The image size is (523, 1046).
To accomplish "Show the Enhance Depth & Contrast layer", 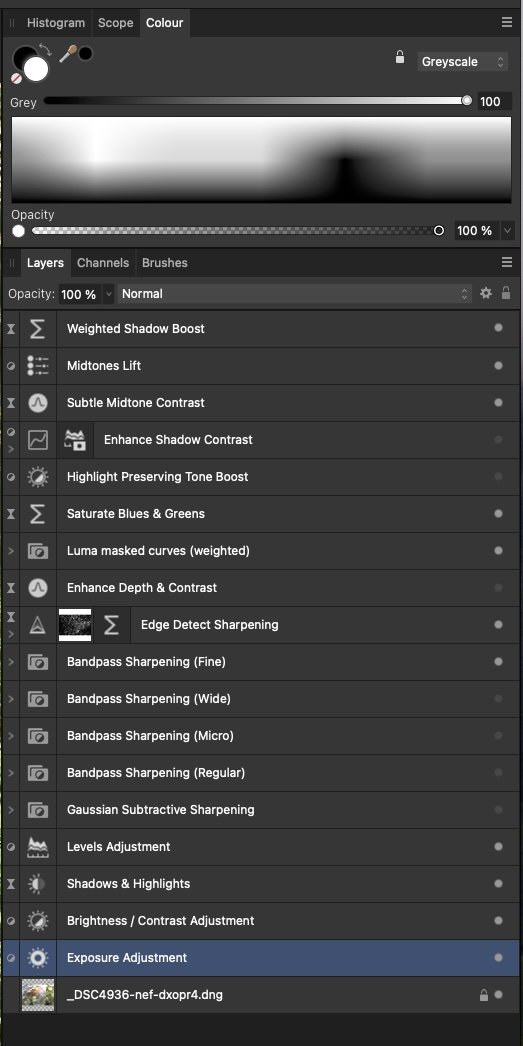I will pyautogui.click(x=498, y=588).
